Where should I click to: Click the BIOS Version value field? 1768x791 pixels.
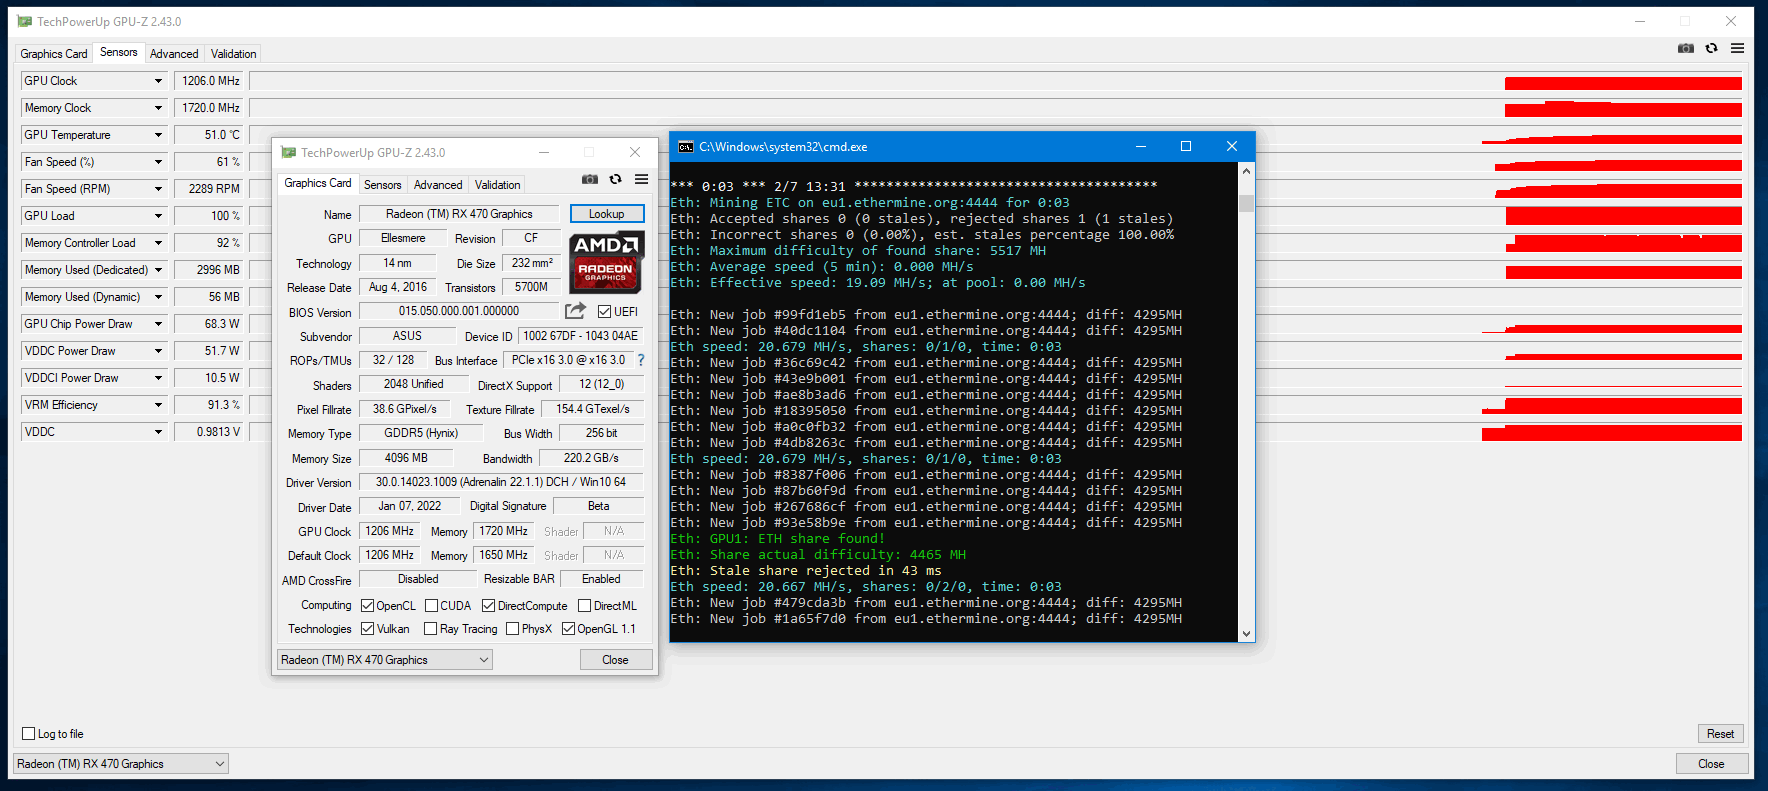459,311
